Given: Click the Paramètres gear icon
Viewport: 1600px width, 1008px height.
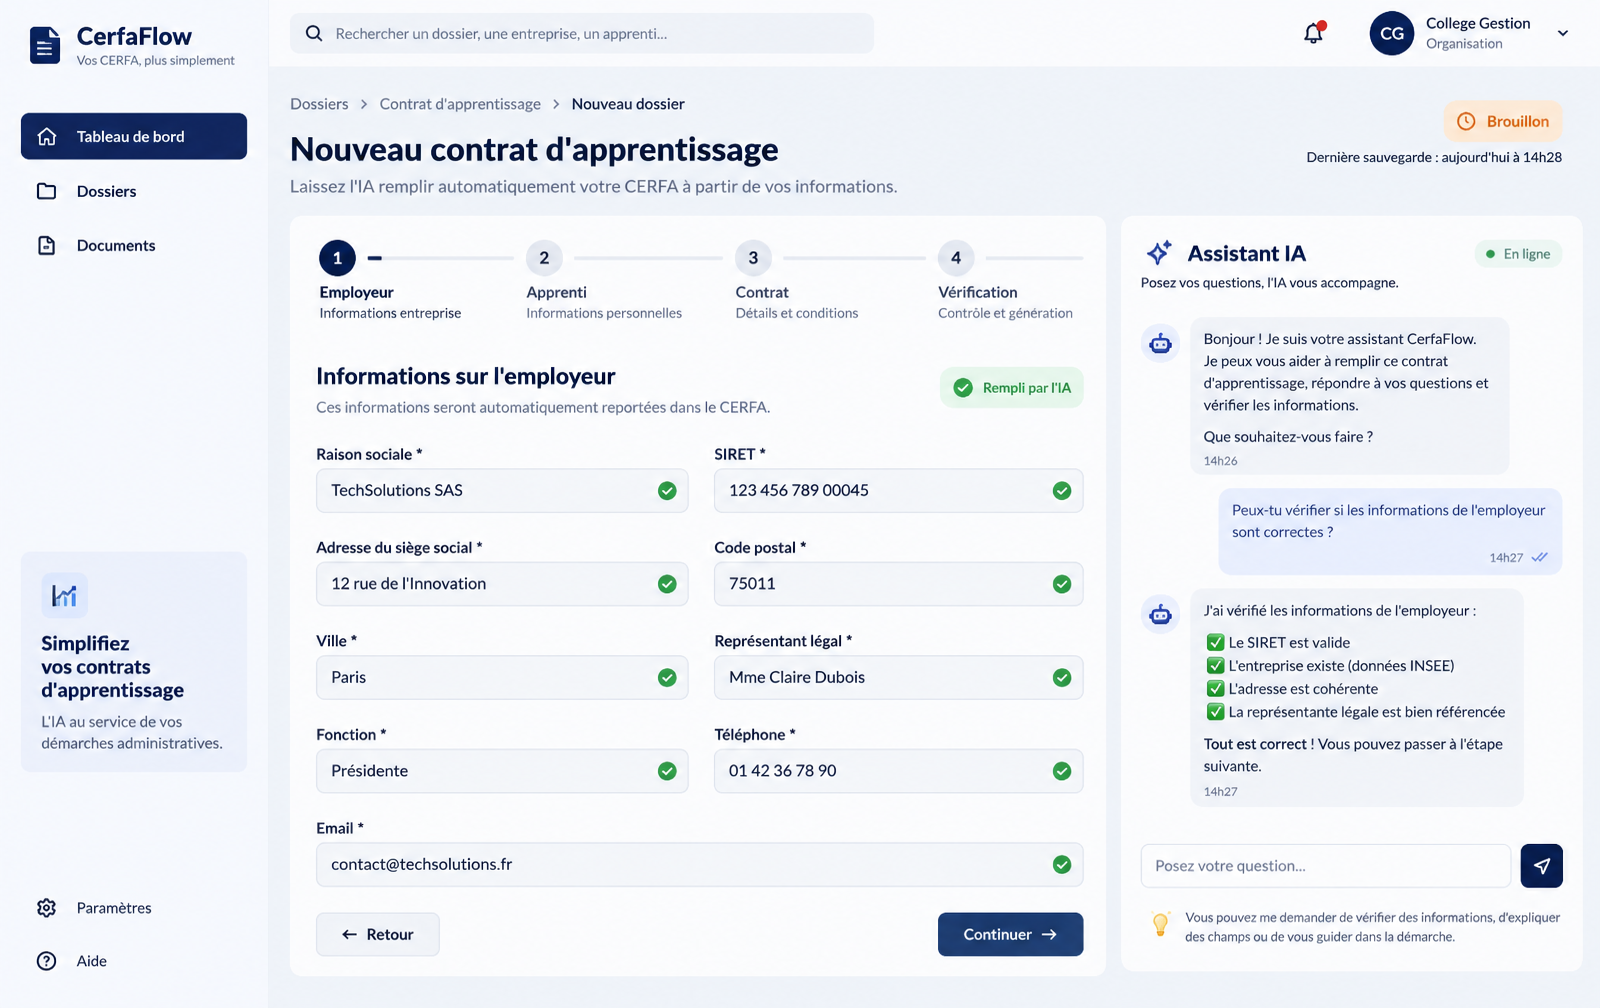Looking at the screenshot, I should [x=47, y=908].
